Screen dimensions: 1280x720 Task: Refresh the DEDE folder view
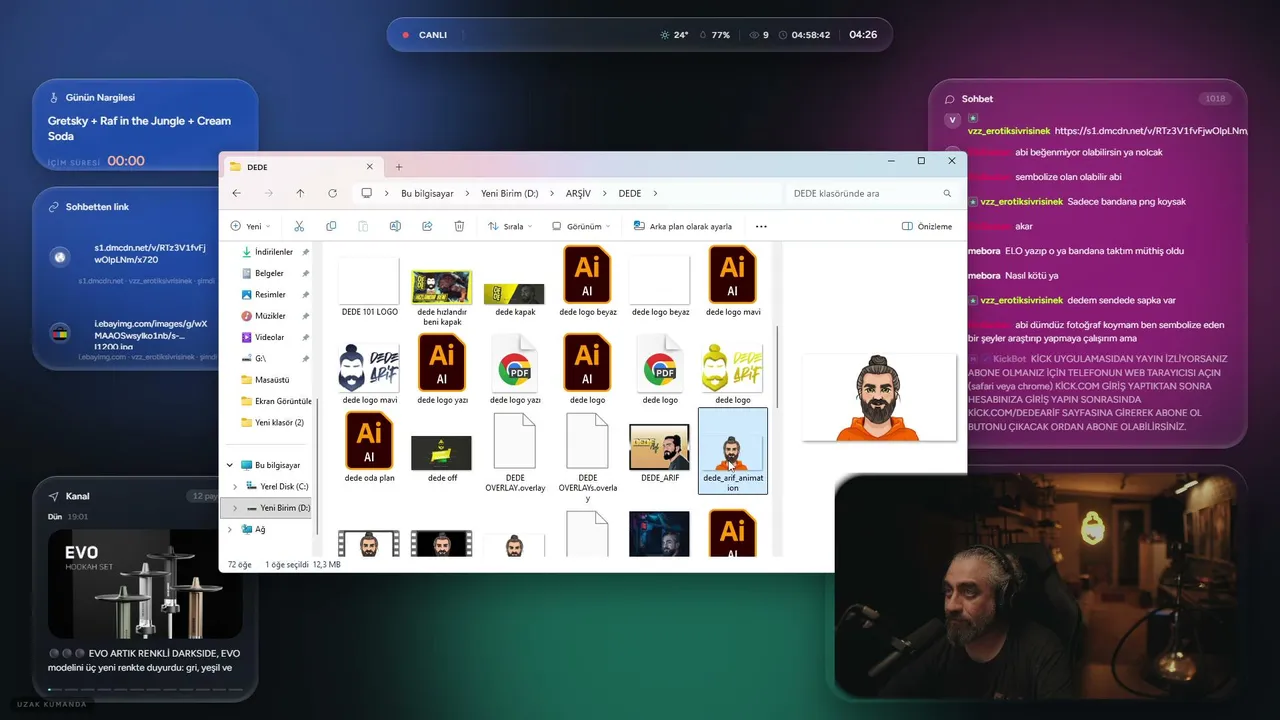[332, 193]
